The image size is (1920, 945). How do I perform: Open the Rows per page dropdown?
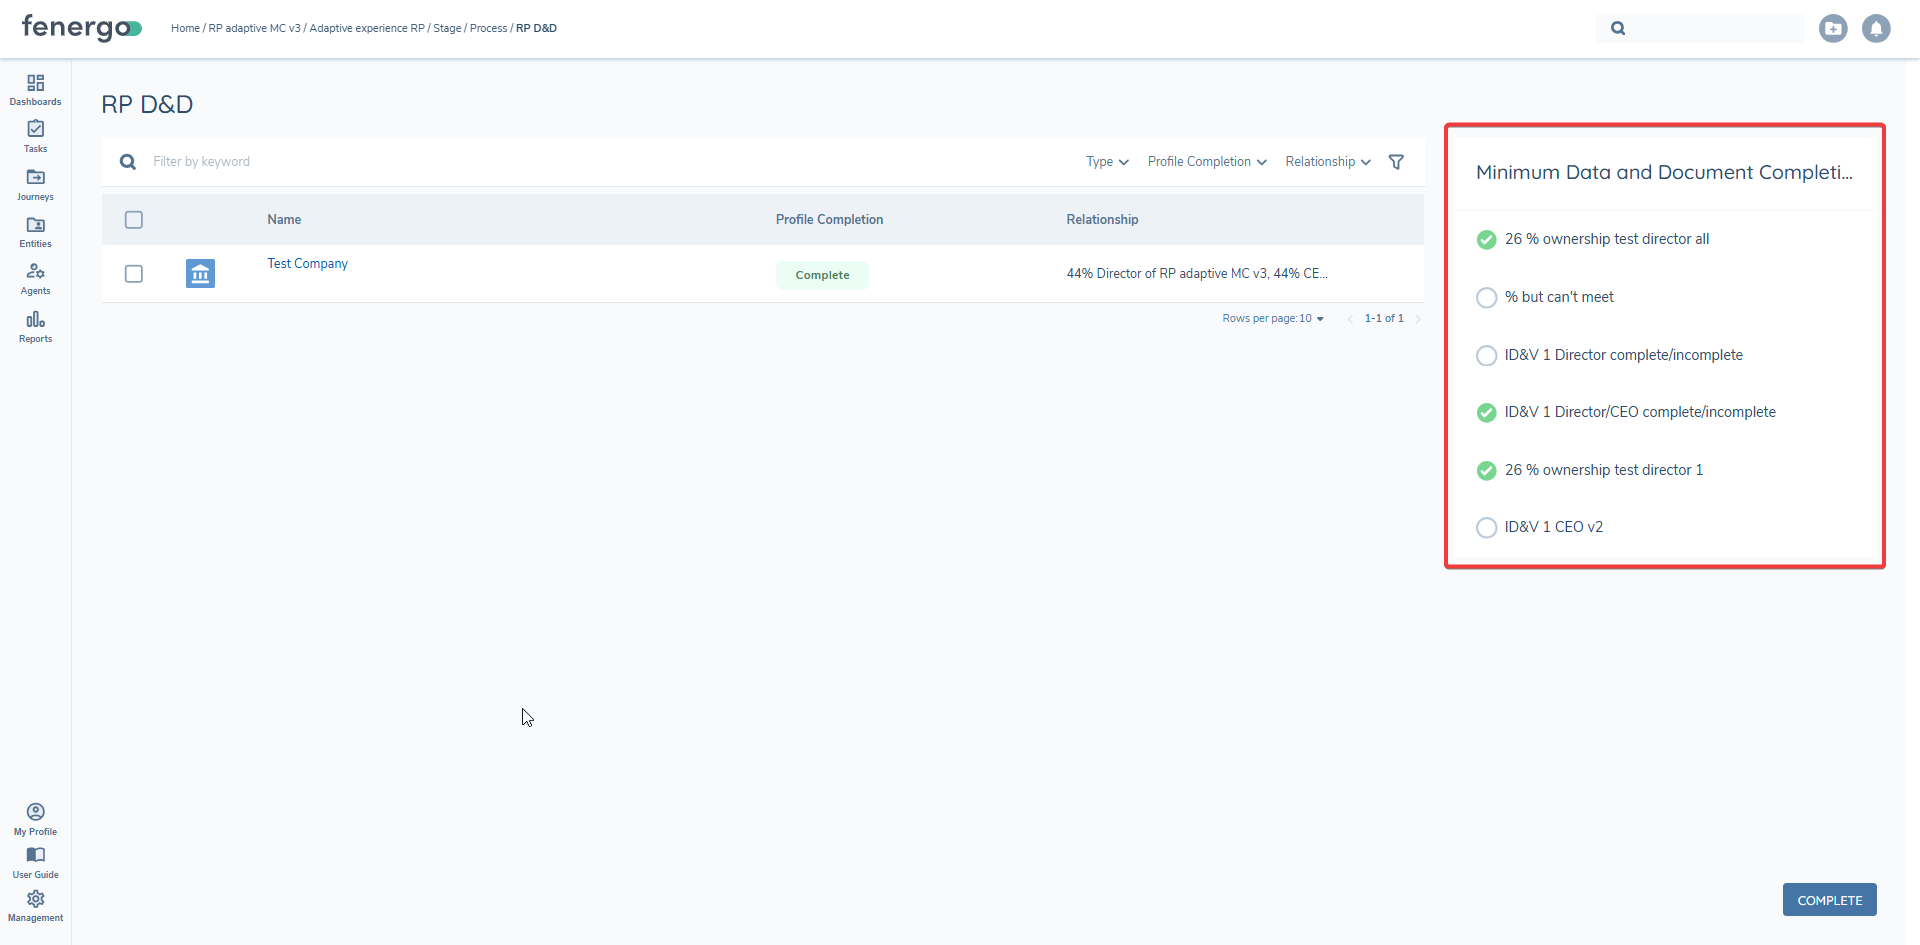click(1272, 319)
